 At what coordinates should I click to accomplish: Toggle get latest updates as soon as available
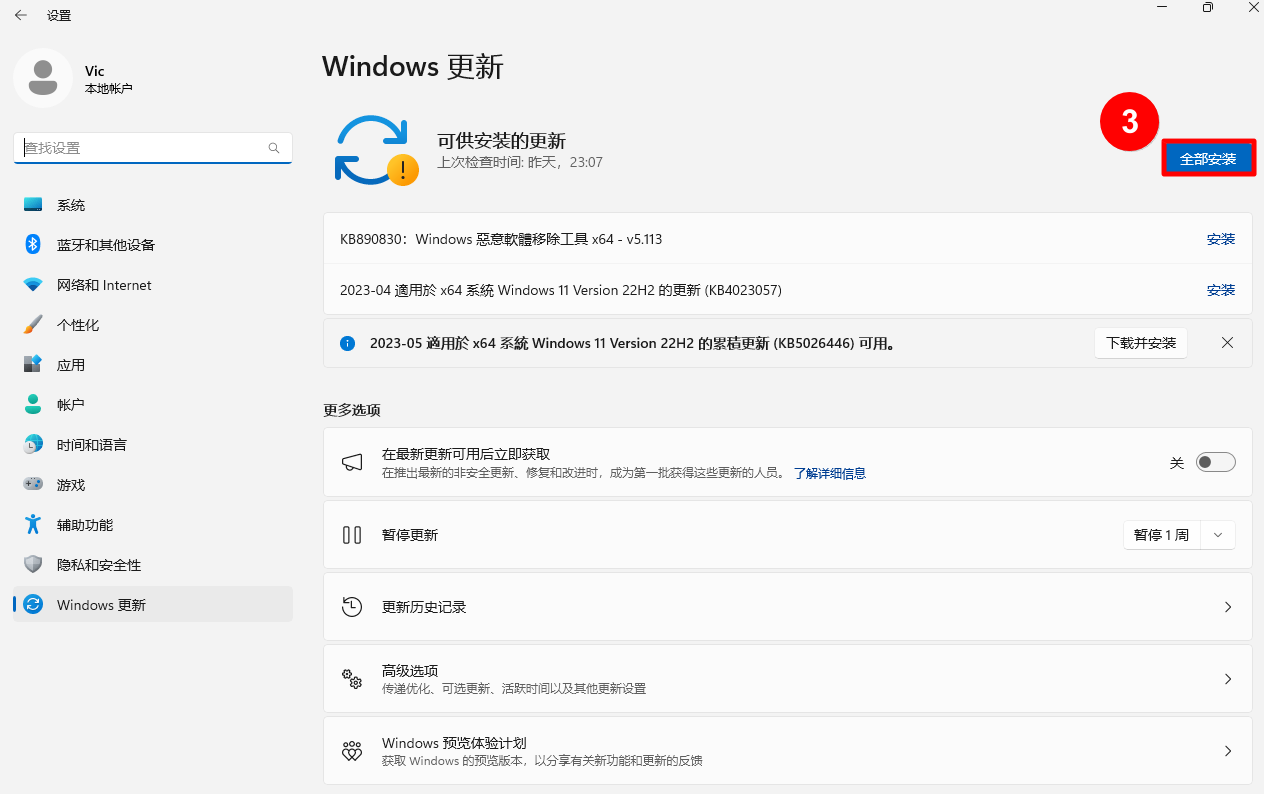tap(1215, 462)
